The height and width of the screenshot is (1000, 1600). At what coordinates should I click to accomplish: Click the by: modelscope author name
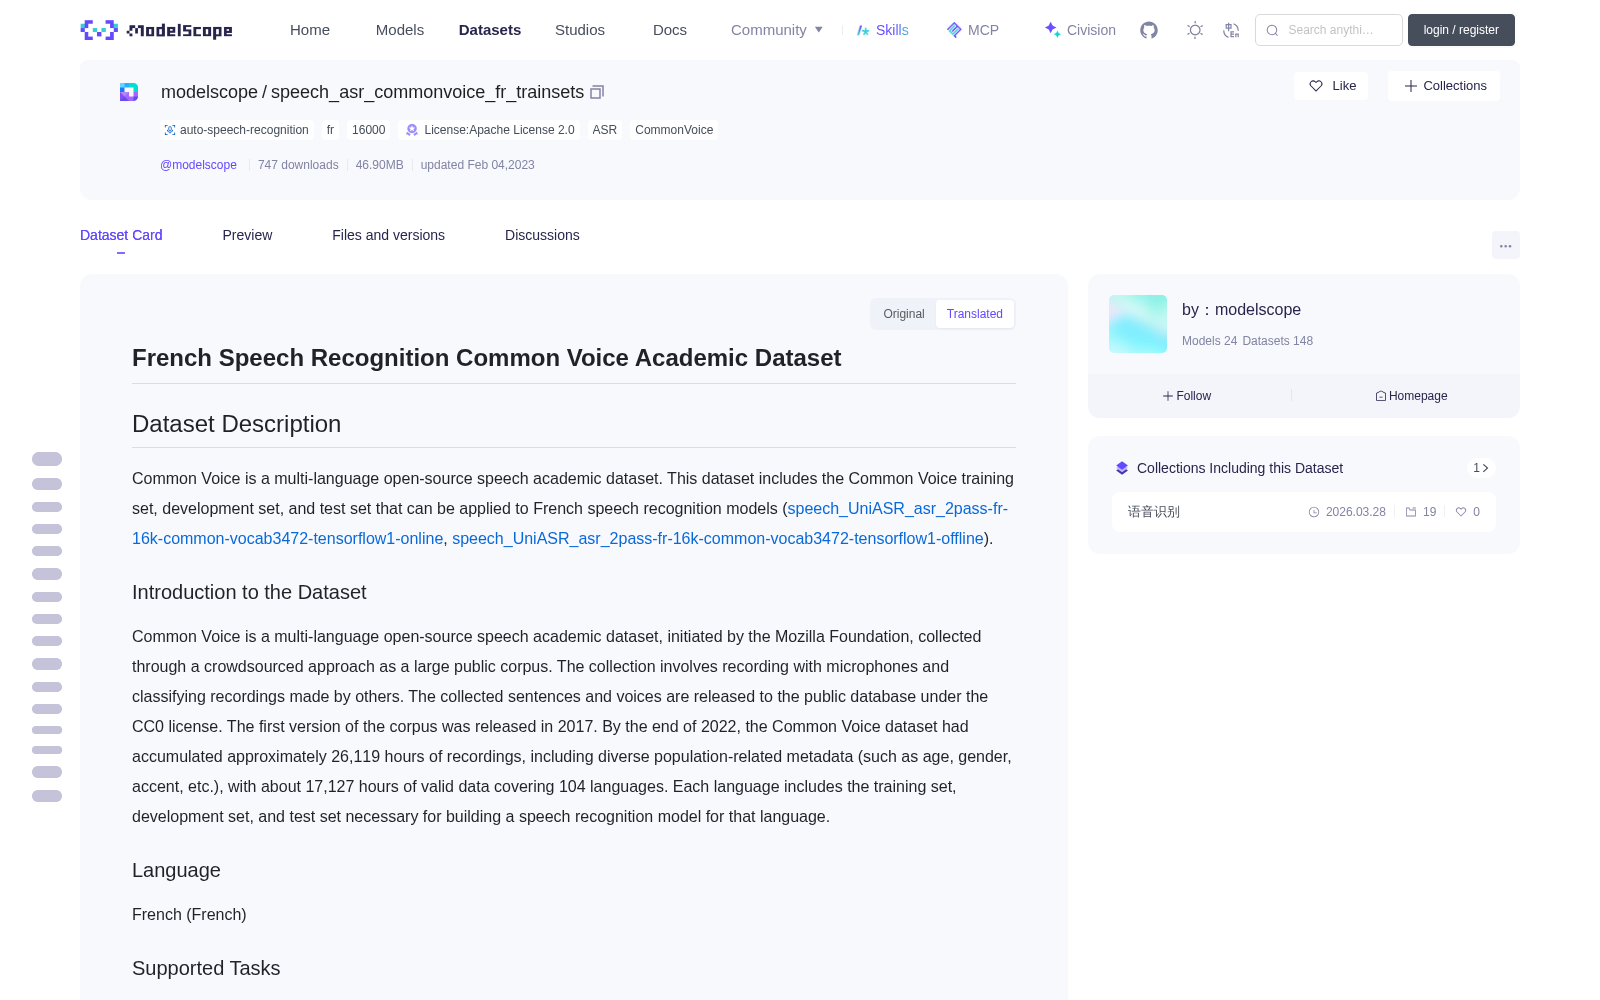(1241, 310)
